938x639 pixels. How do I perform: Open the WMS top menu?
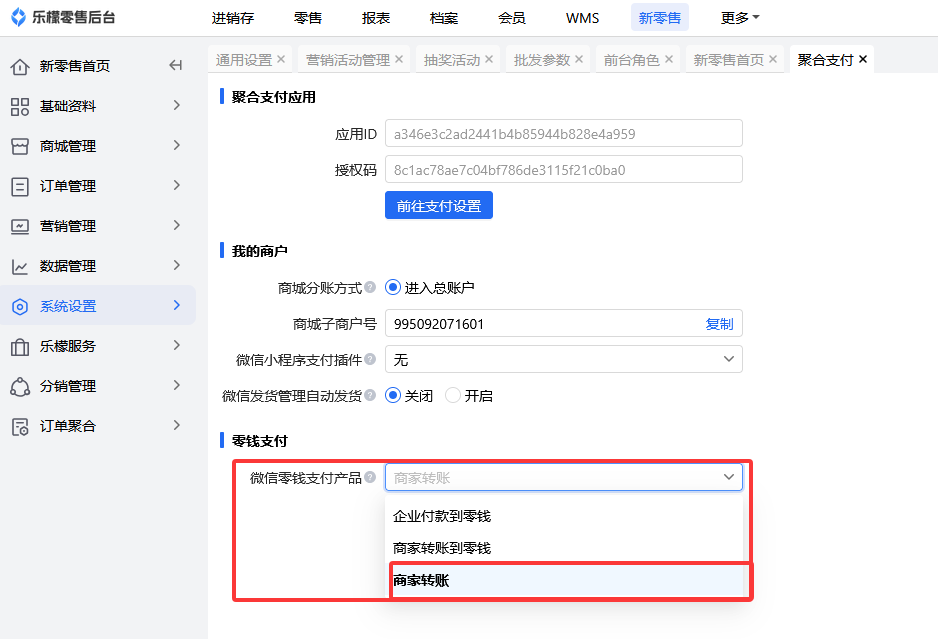[x=583, y=18]
